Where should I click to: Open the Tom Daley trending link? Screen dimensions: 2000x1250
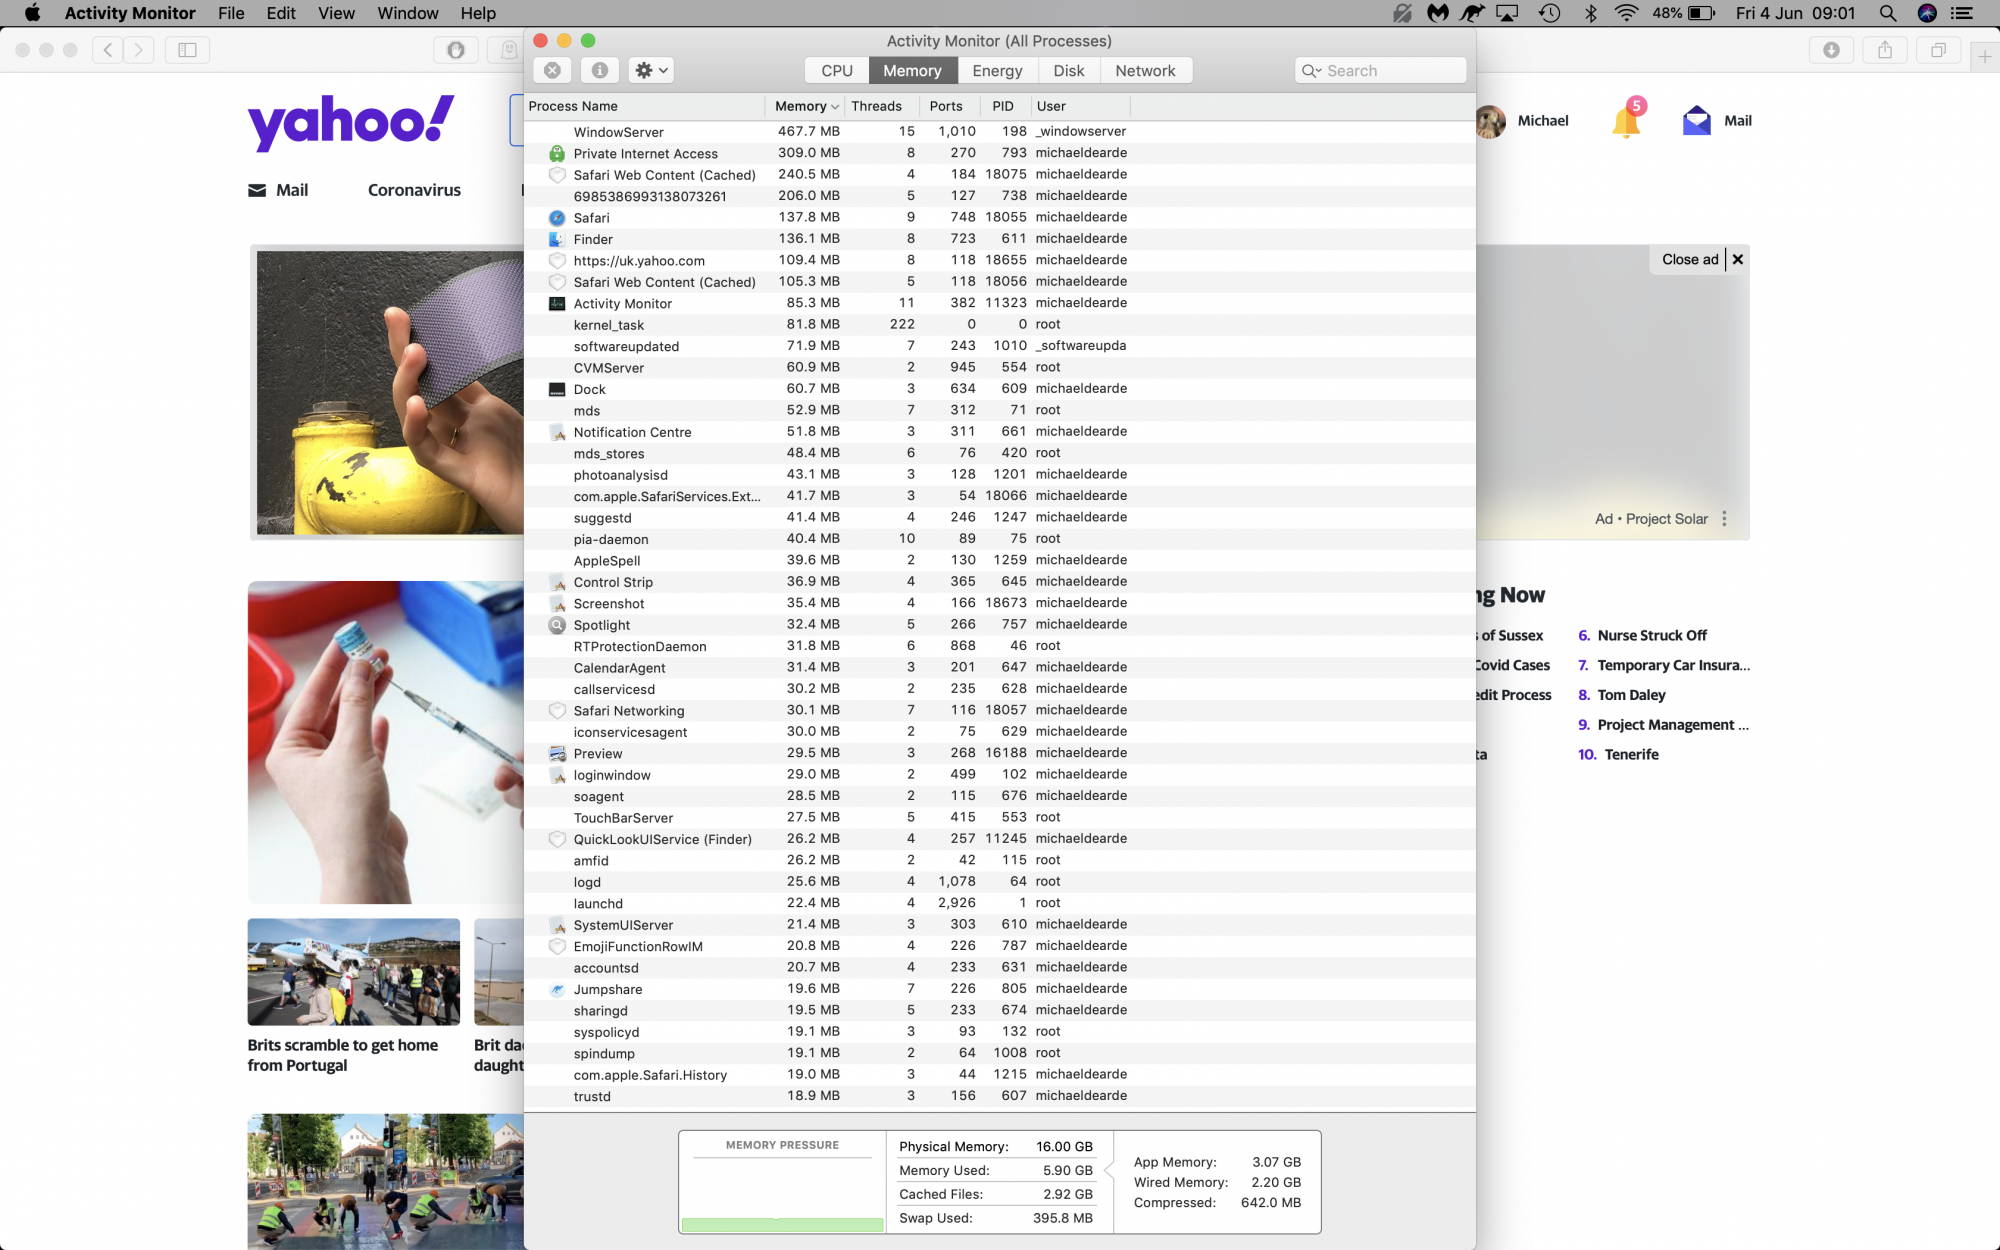1631,695
